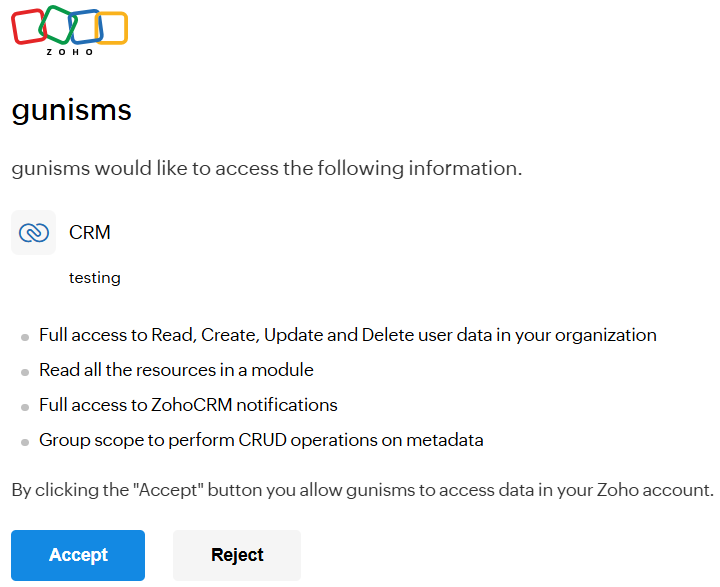
Task: Click the blue square in Zoho logo
Action: point(85,26)
